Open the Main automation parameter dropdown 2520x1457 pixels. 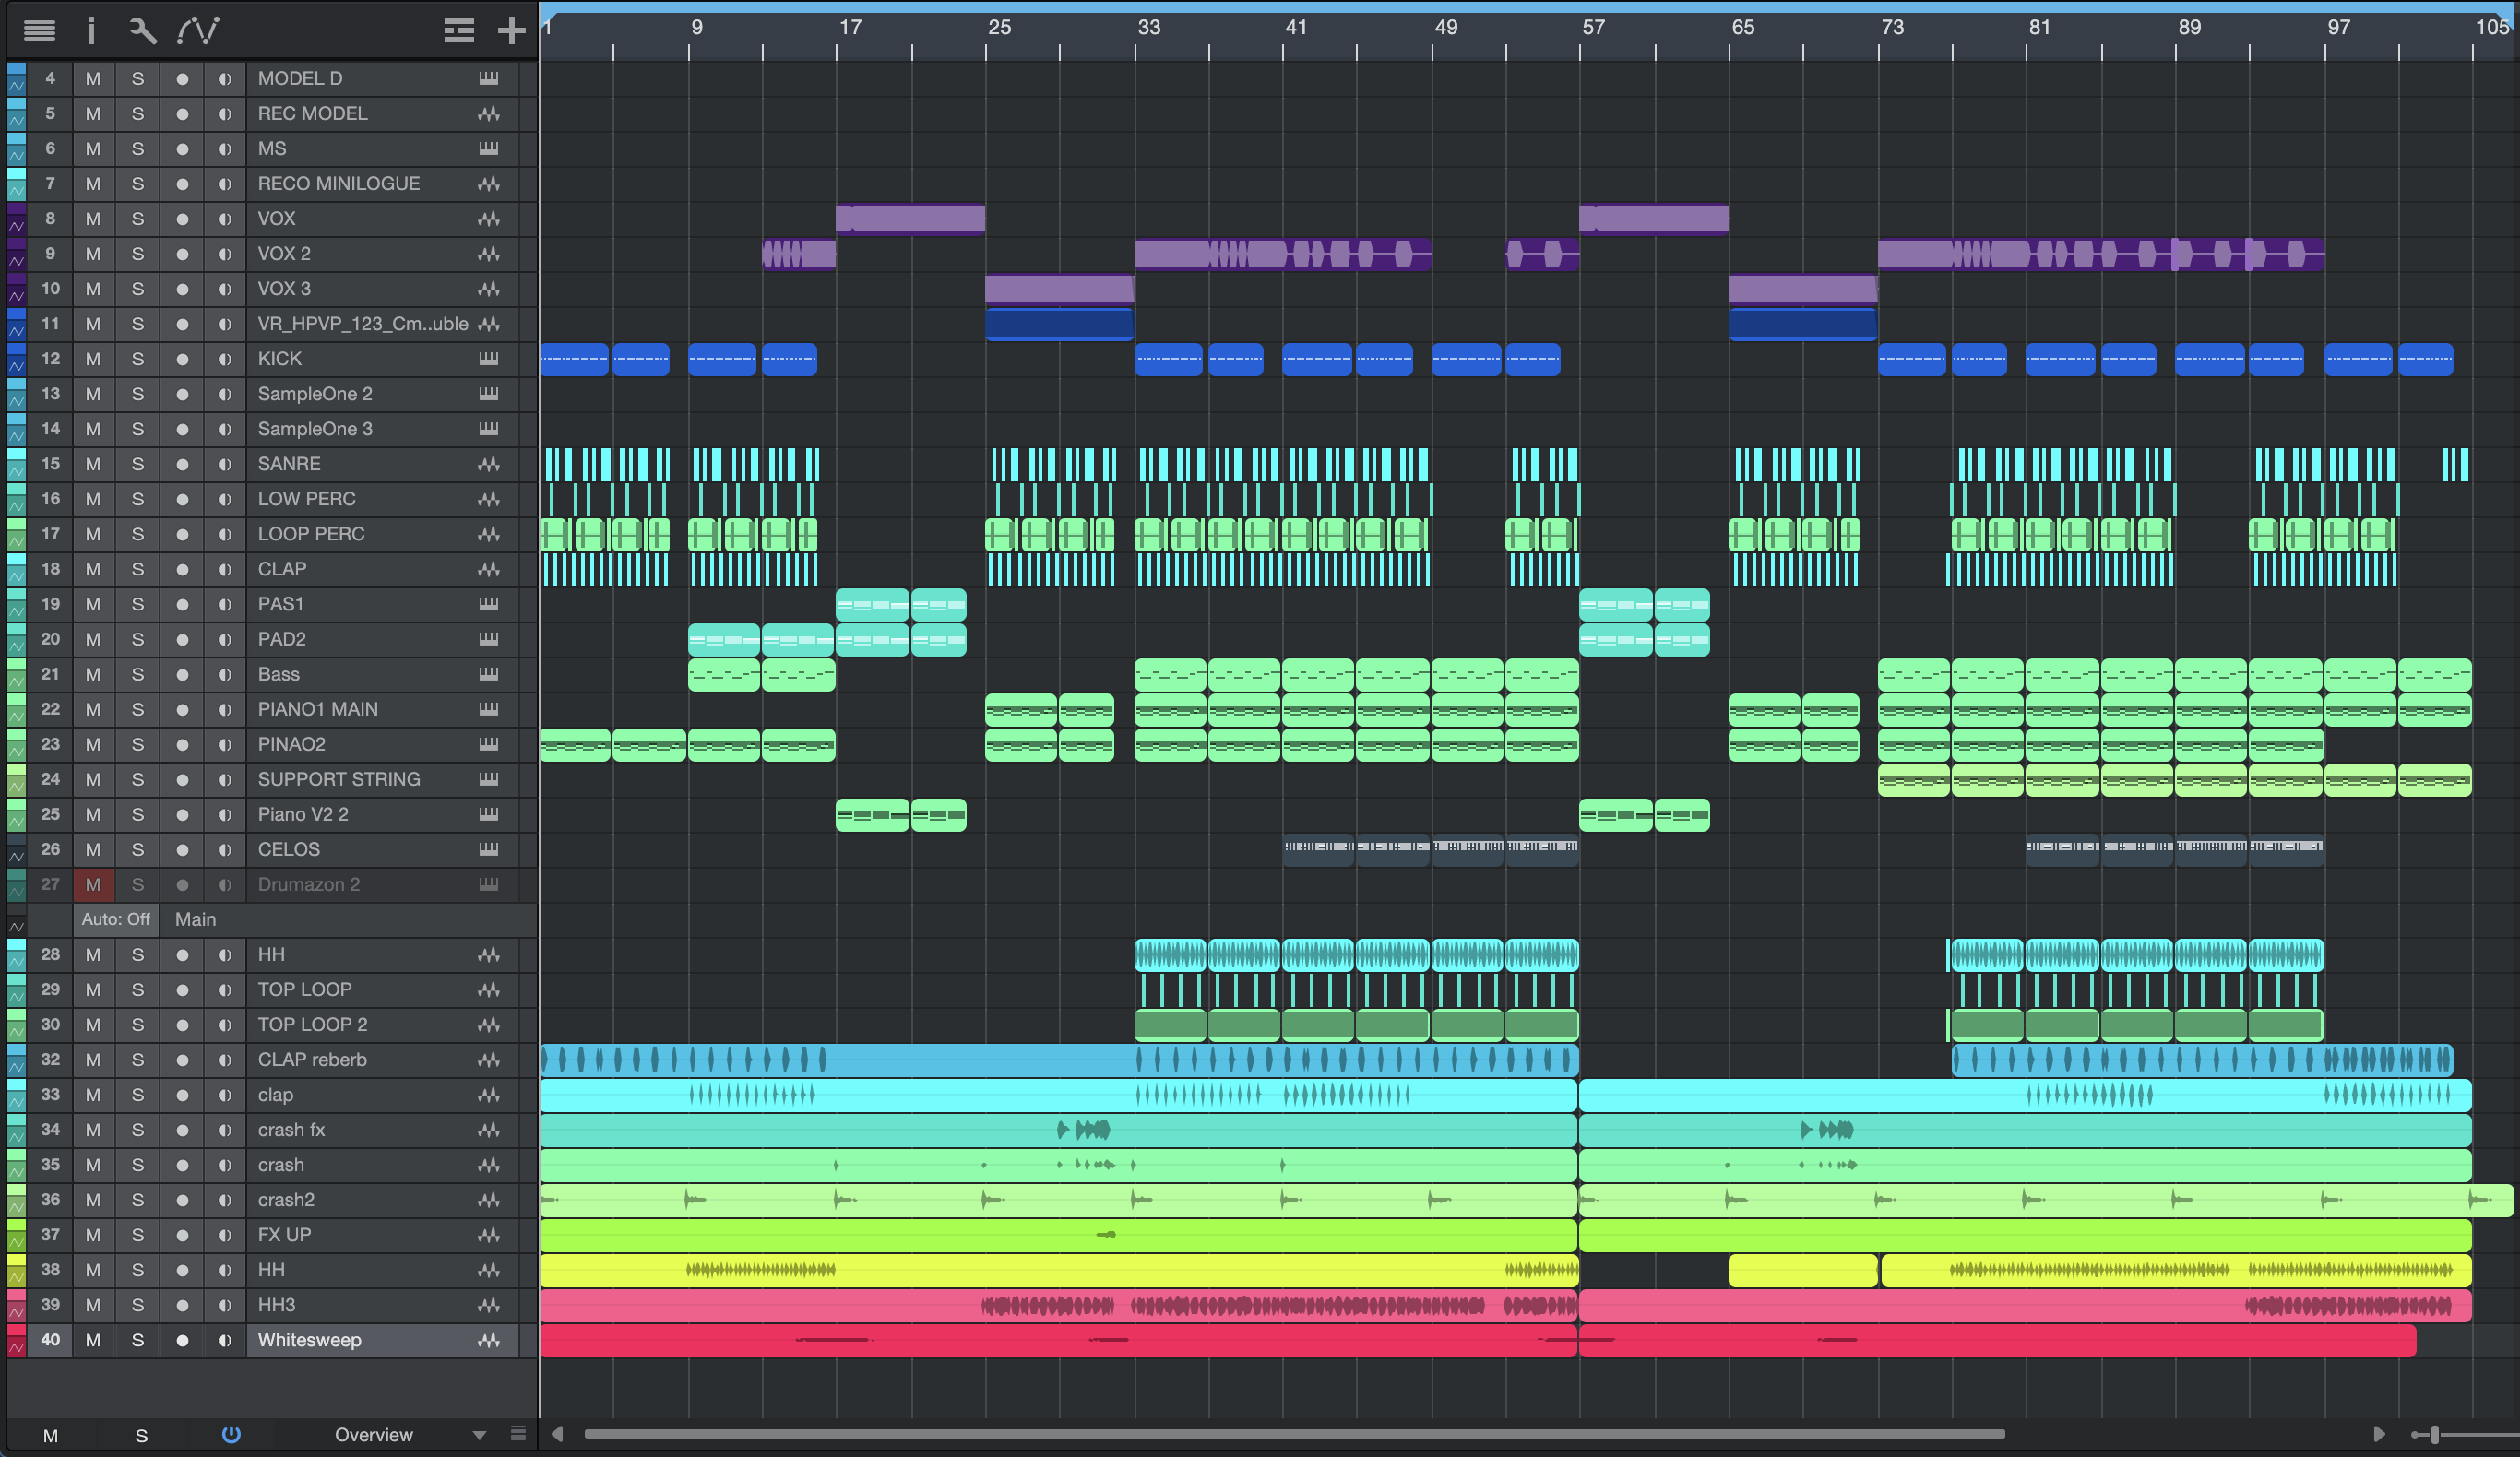[195, 919]
